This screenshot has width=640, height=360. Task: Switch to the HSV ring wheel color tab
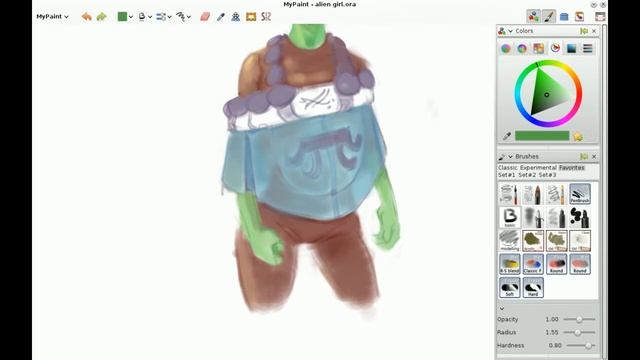coord(522,48)
